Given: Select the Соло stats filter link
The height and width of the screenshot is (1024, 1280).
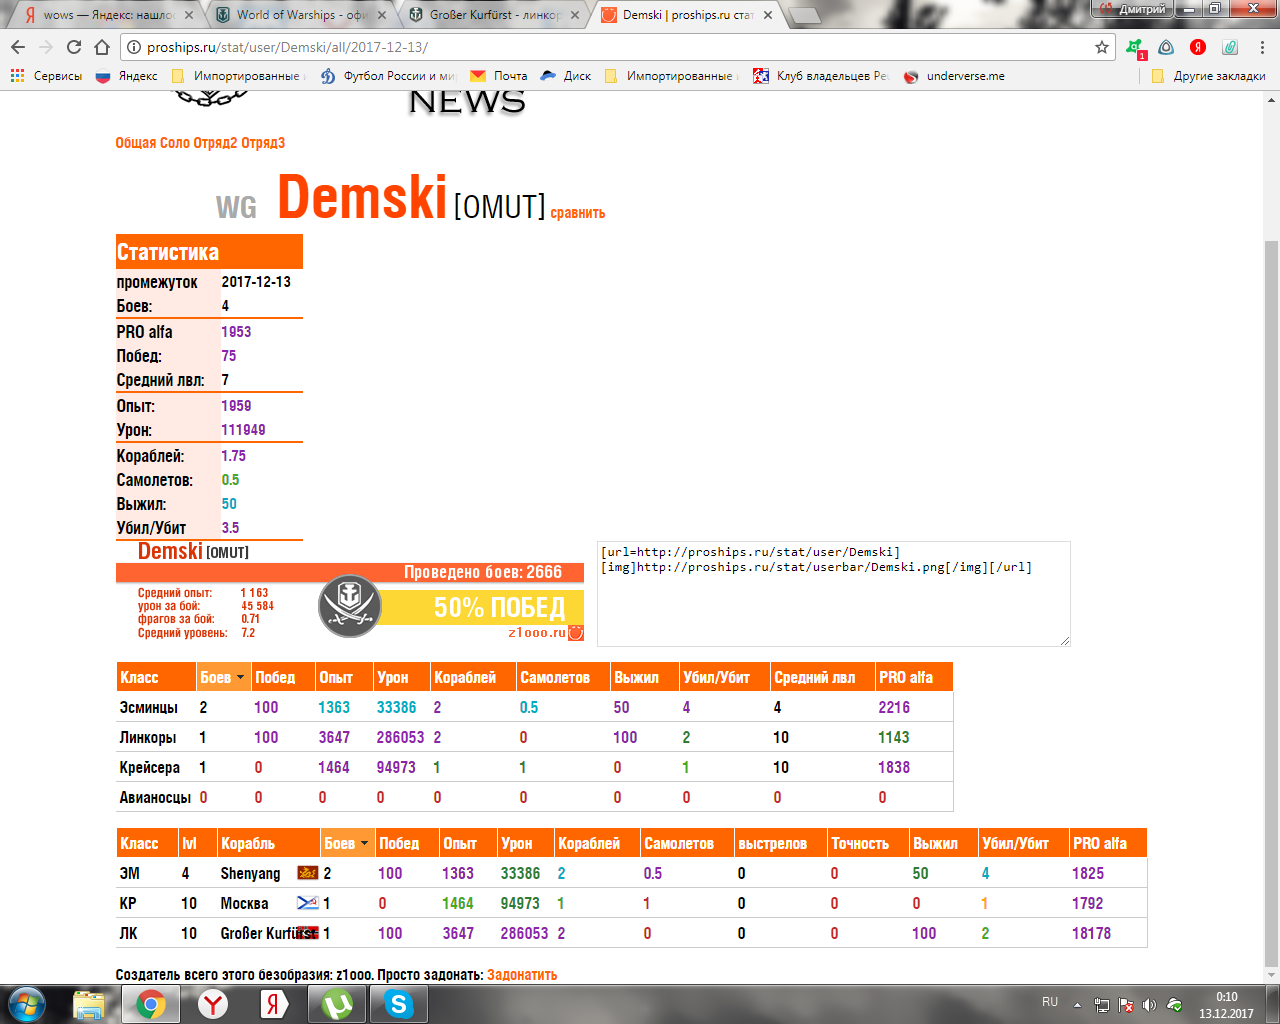Looking at the screenshot, I should 175,143.
